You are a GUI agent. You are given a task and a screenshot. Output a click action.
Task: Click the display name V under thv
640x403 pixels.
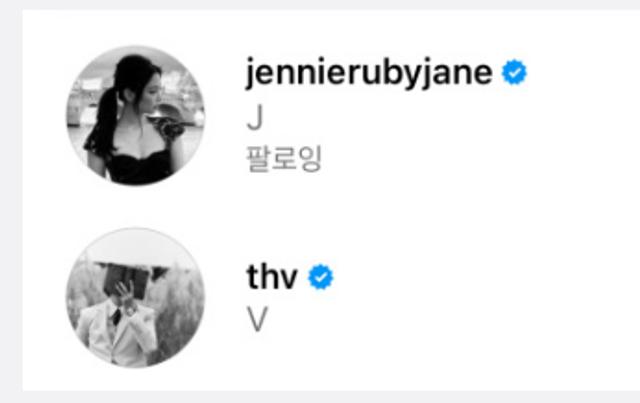pyautogui.click(x=257, y=320)
